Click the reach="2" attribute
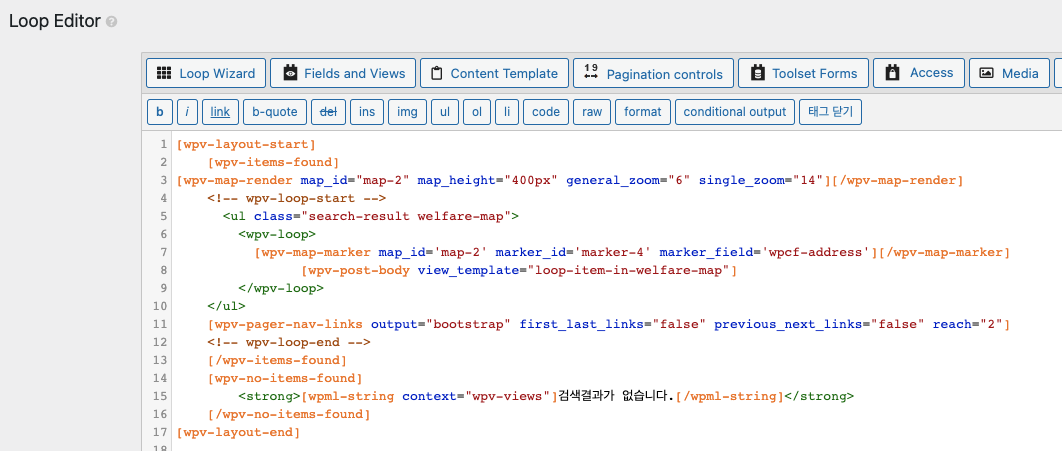The width and height of the screenshot is (1062, 451). click(x=967, y=324)
